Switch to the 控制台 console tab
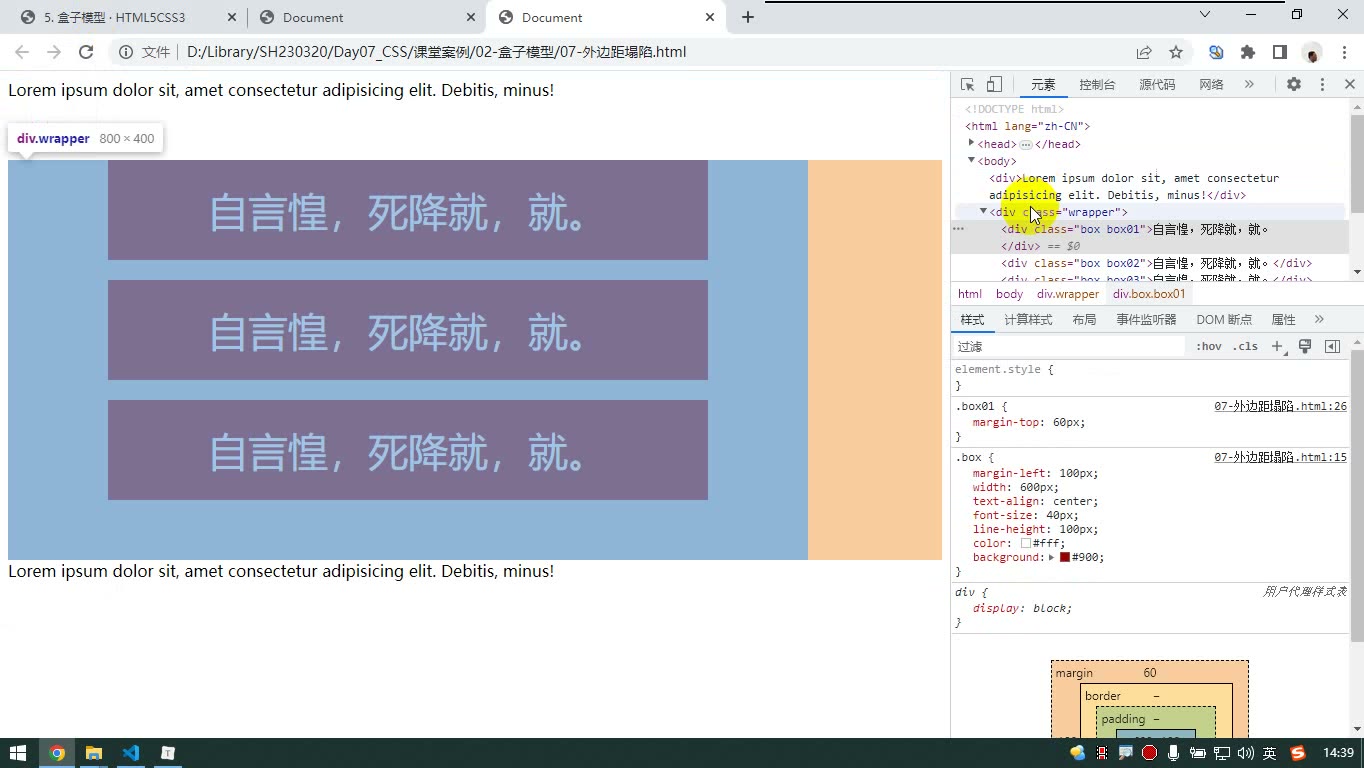Screen dimensions: 1364x768 tap(1097, 85)
